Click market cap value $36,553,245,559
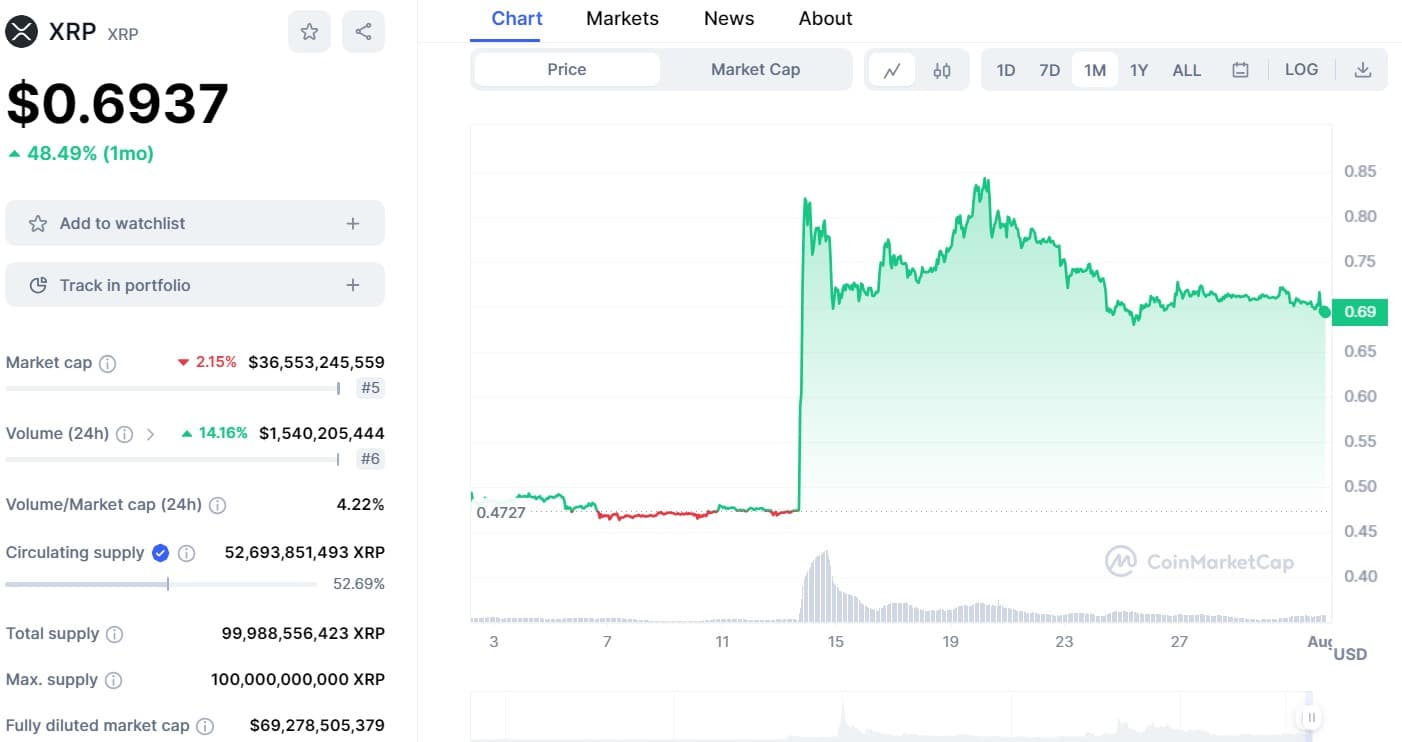Screen dimensions: 1402x742 316,362
